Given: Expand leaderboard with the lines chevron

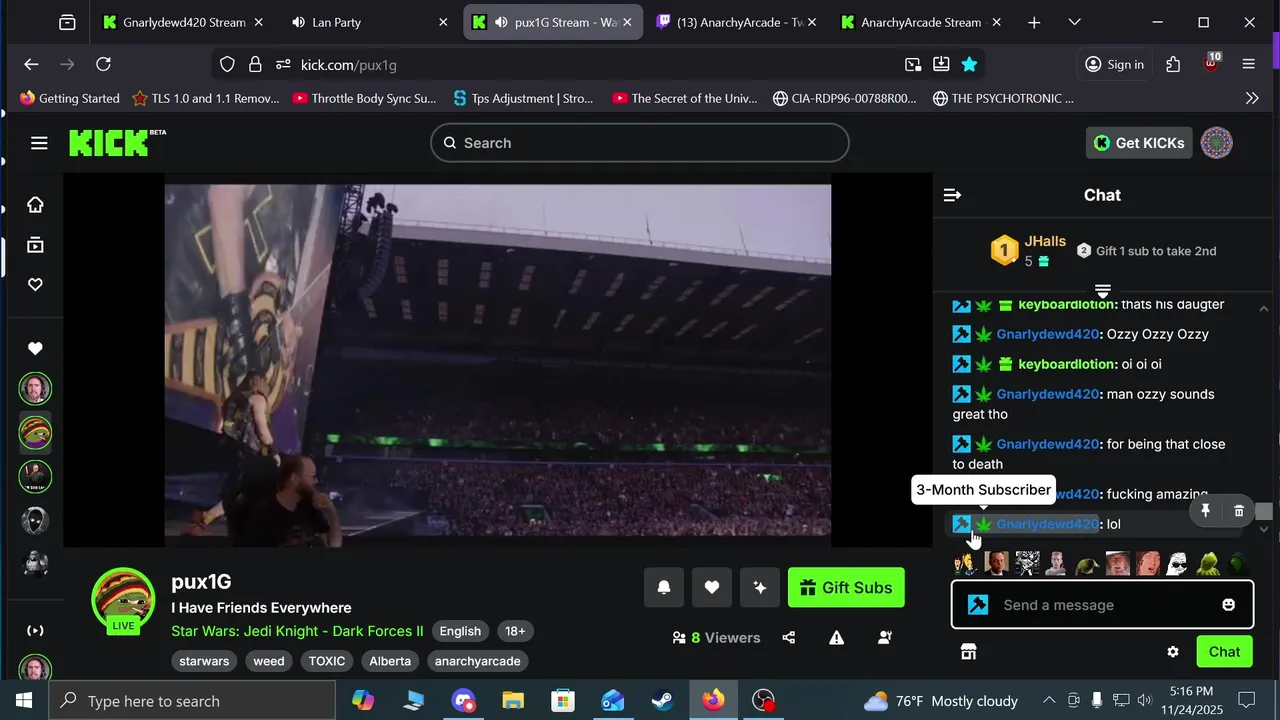Looking at the screenshot, I should pyautogui.click(x=1102, y=291).
